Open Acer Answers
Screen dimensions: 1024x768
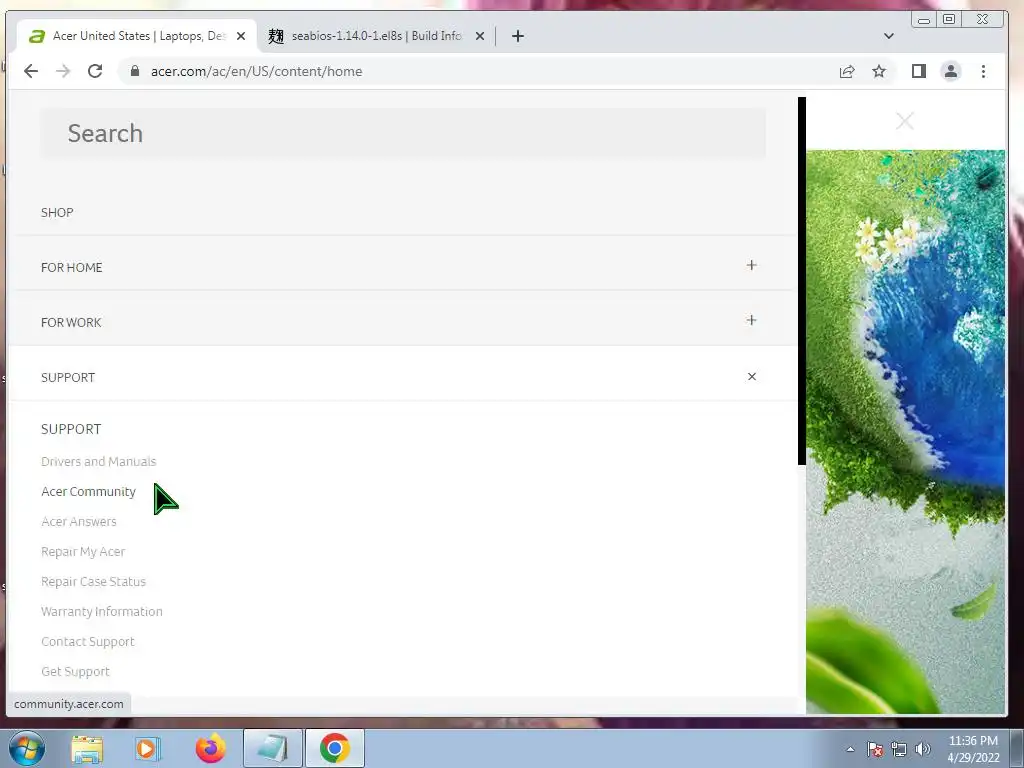79,522
